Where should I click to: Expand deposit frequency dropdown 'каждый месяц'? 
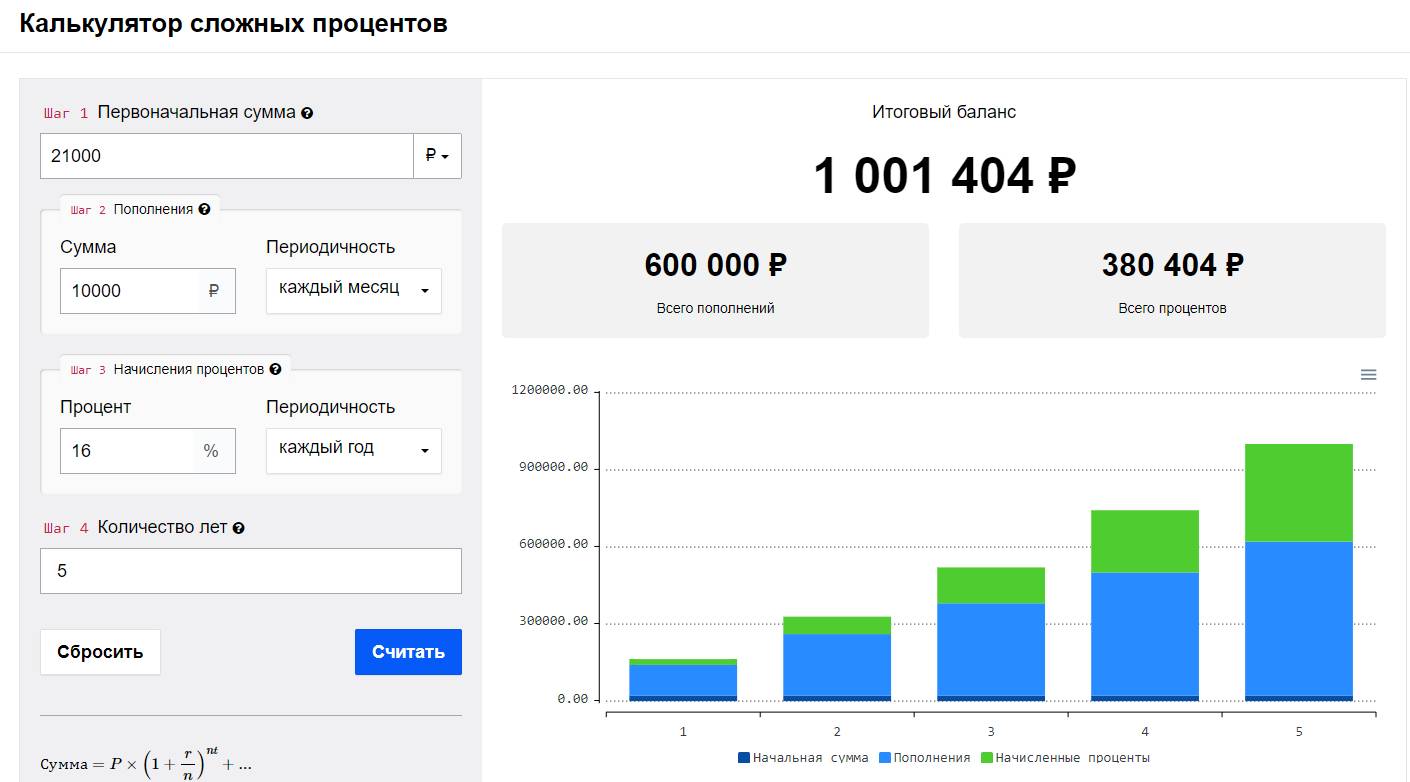tap(353, 290)
